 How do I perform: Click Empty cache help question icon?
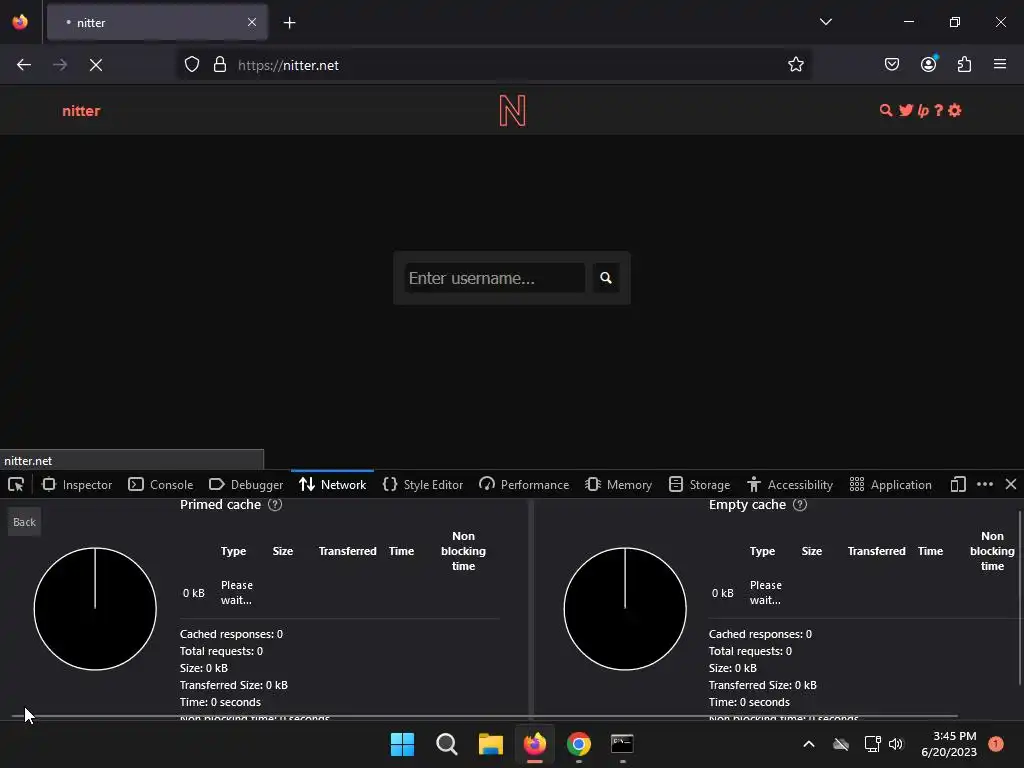[x=800, y=505]
